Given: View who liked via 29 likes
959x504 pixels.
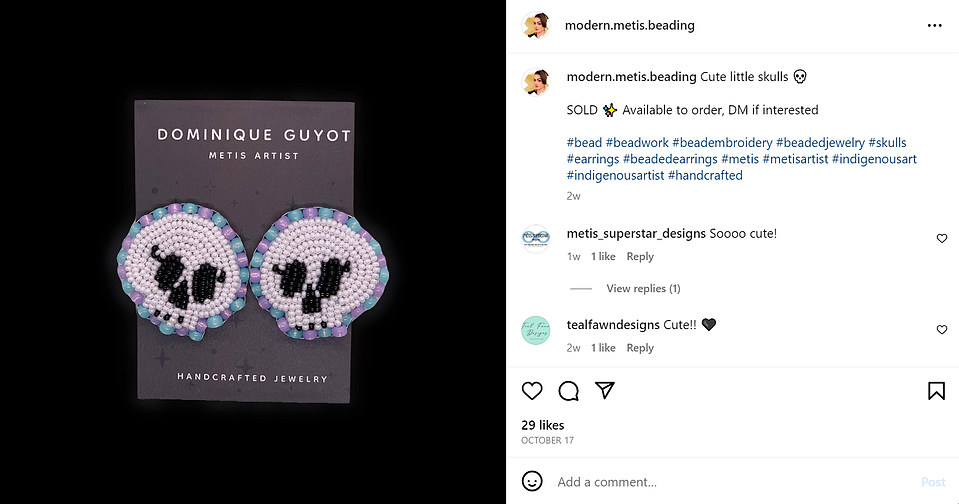Looking at the screenshot, I should point(542,425).
